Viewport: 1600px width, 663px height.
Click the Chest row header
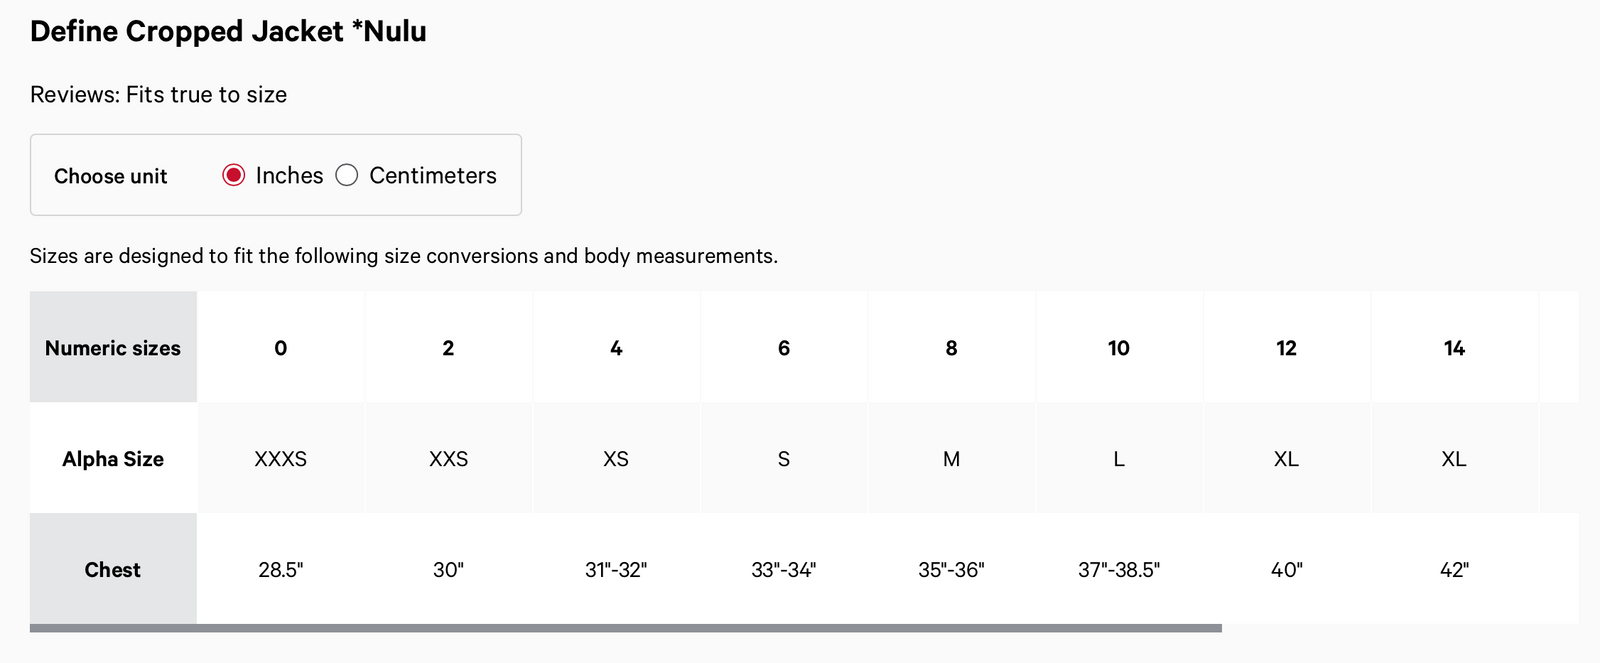[113, 570]
